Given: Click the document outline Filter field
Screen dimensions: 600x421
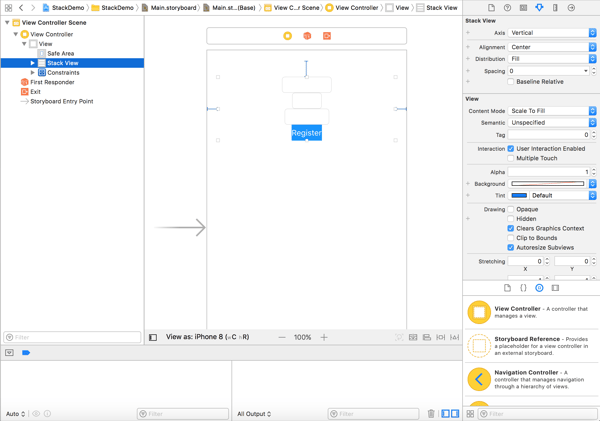Looking at the screenshot, I should pos(73,337).
